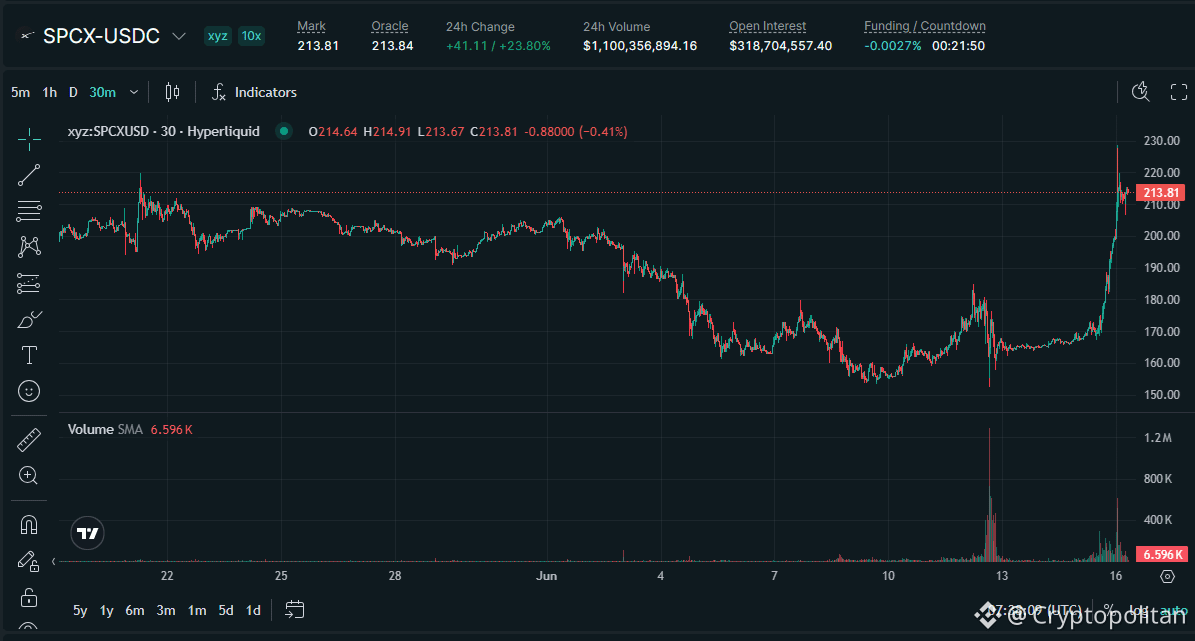This screenshot has height=641, width=1195.
Task: Click the funding rate -0.0027%
Action: [892, 46]
